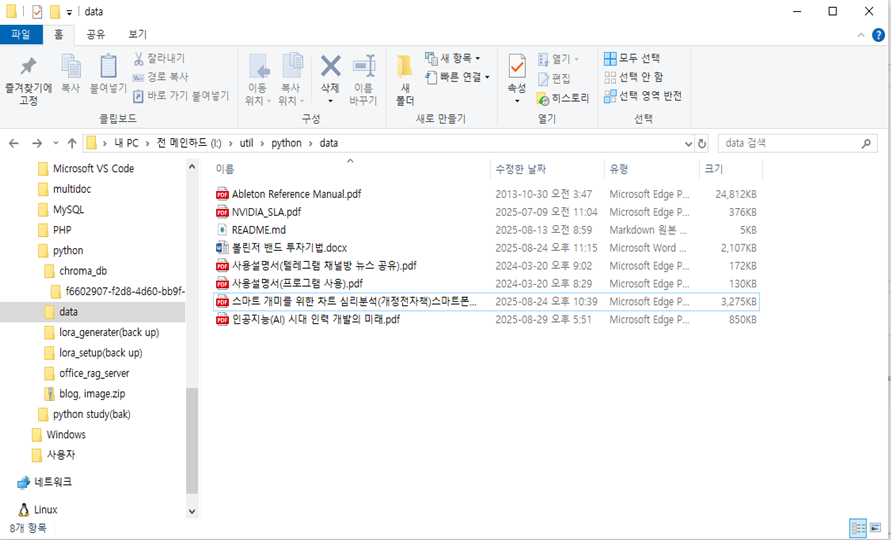Open the 빠른 연결 (Easy access) dropdown
This screenshot has width=891, height=540.
457,77
